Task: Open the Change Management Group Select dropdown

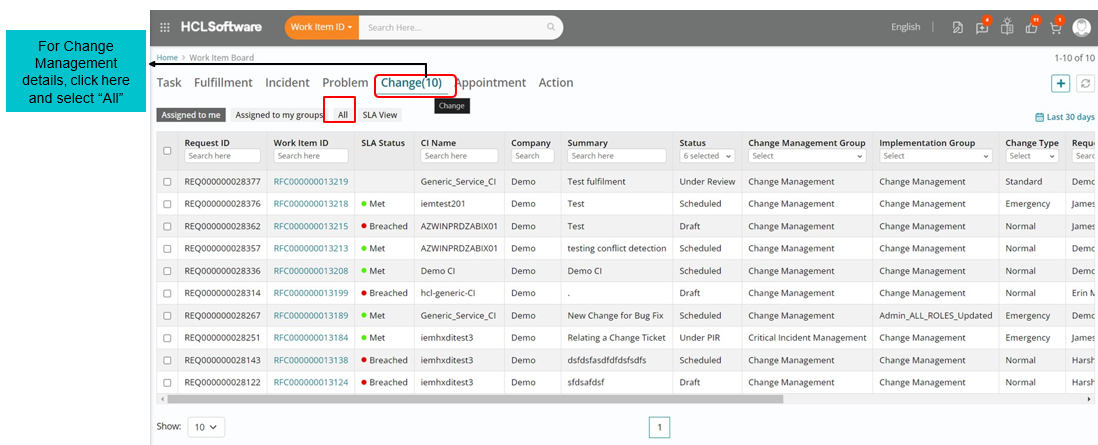Action: point(807,156)
